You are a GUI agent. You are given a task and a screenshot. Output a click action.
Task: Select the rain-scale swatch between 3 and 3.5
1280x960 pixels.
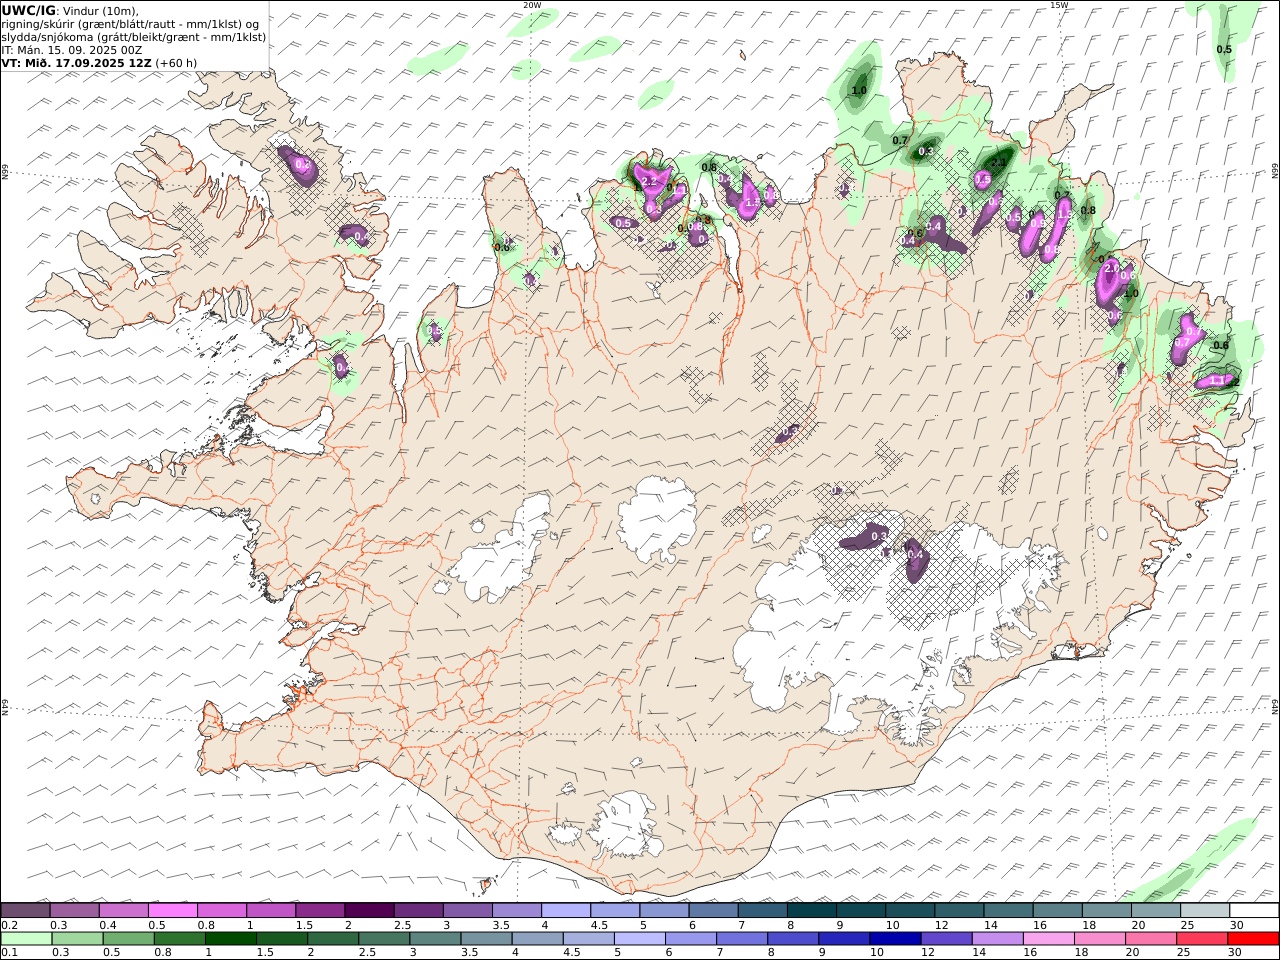click(435, 938)
